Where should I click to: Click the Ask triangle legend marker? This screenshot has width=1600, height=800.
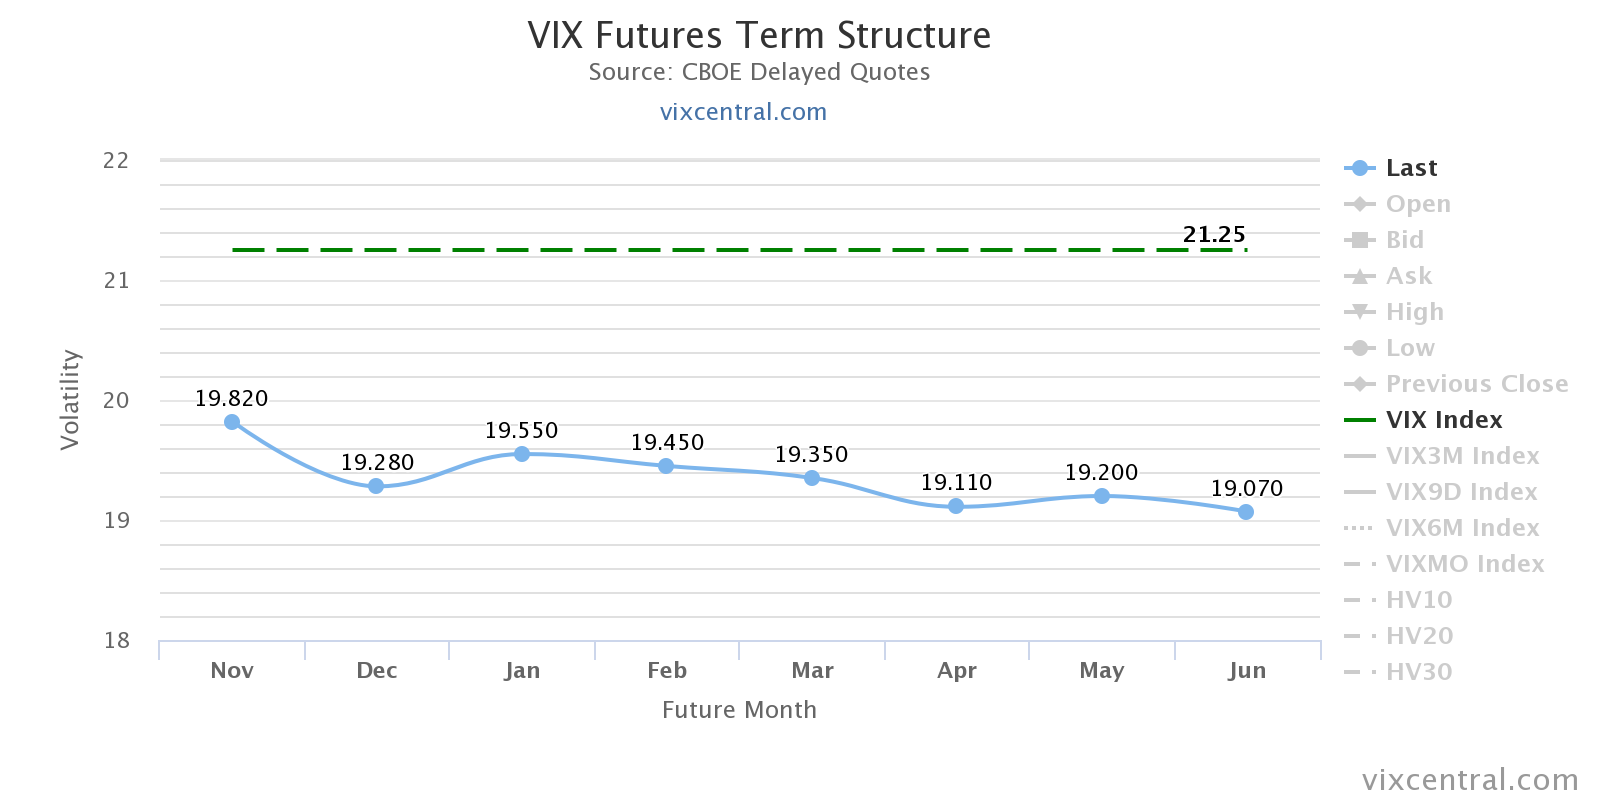1359,276
